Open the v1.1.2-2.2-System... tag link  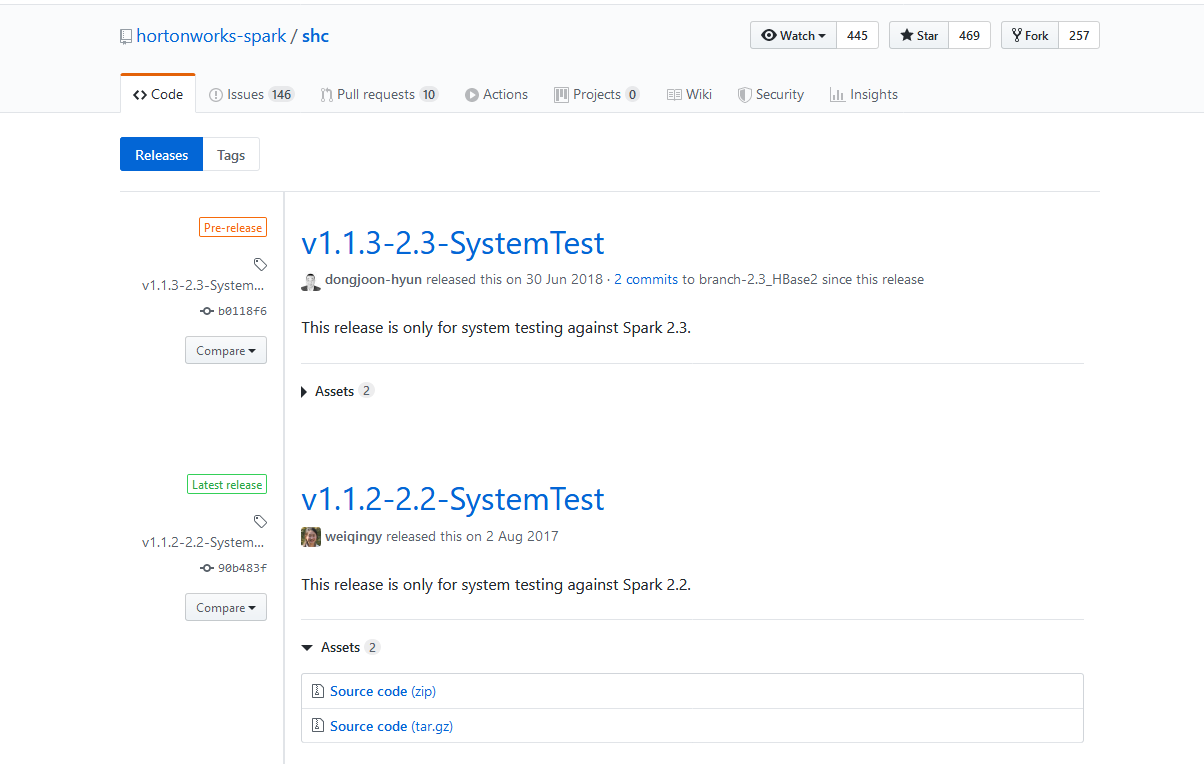click(204, 542)
